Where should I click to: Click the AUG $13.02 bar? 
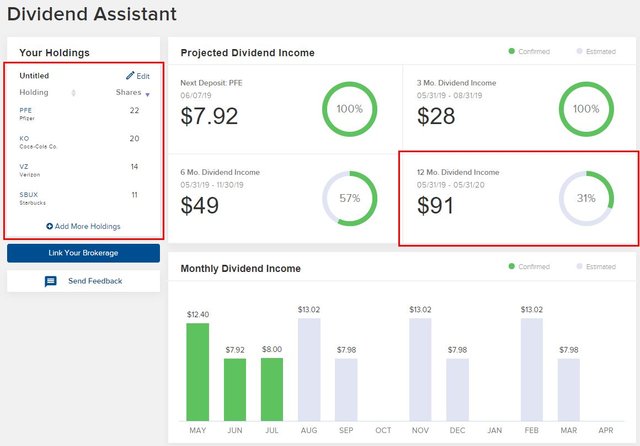tap(309, 370)
